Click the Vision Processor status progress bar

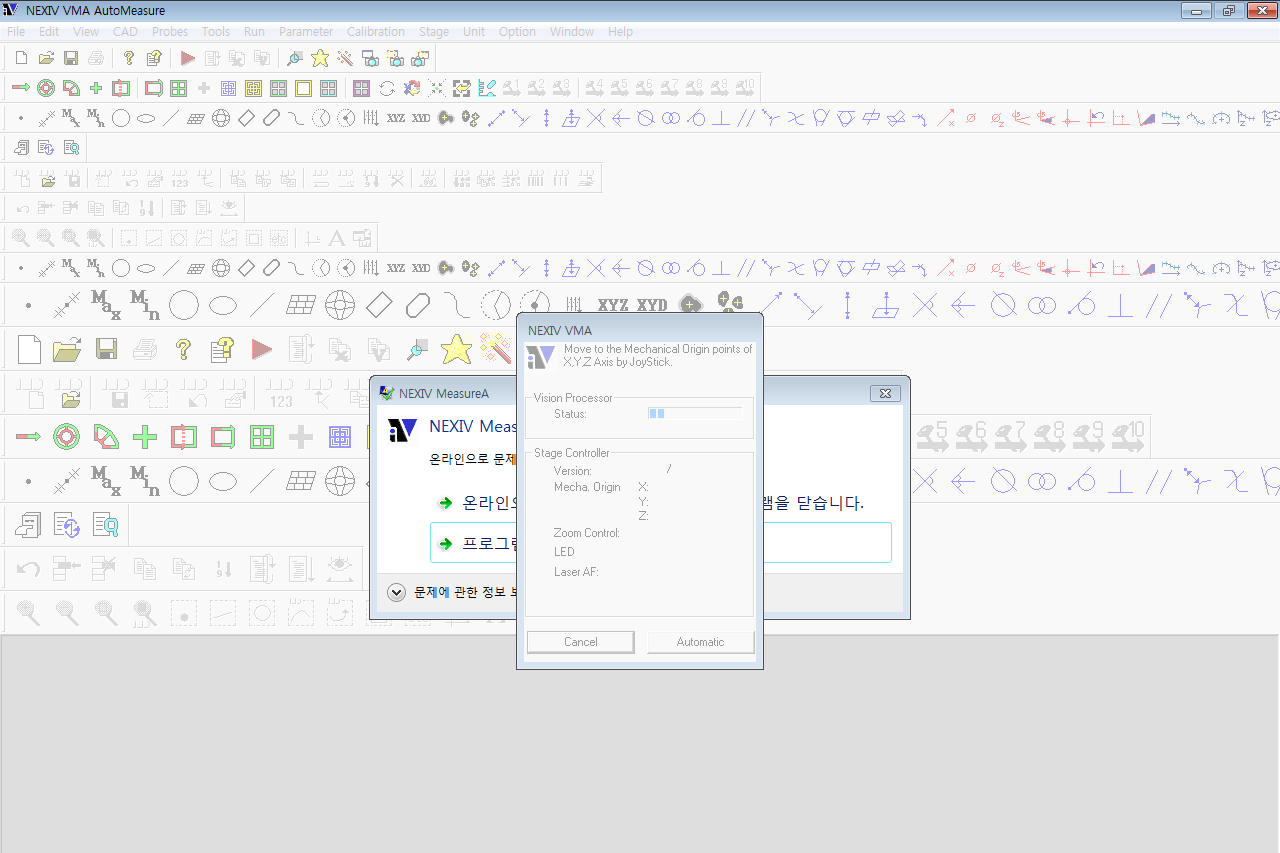pyautogui.click(x=694, y=413)
